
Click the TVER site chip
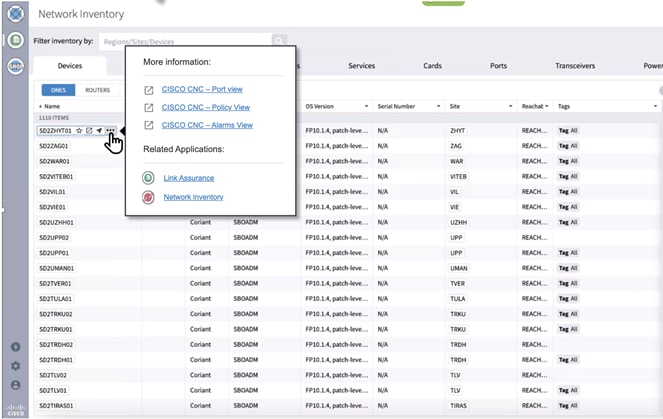[x=458, y=283]
